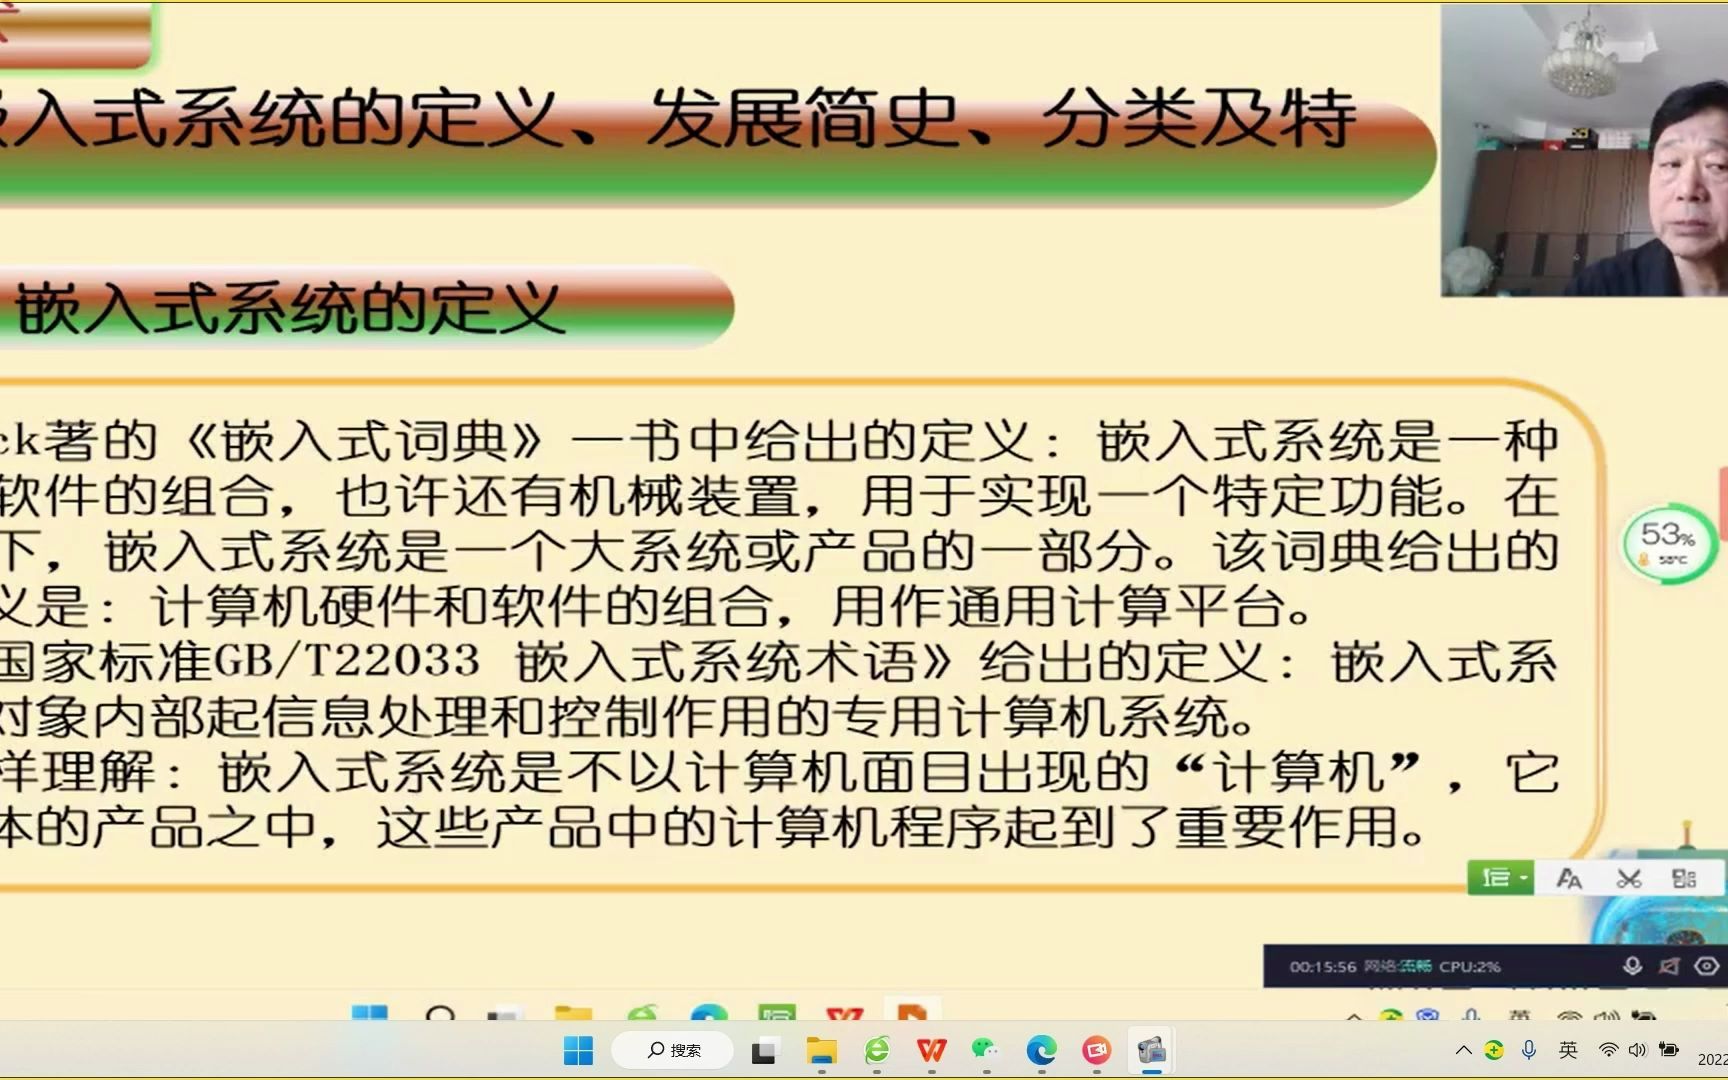Click the line ending with 重要作用

point(714,827)
